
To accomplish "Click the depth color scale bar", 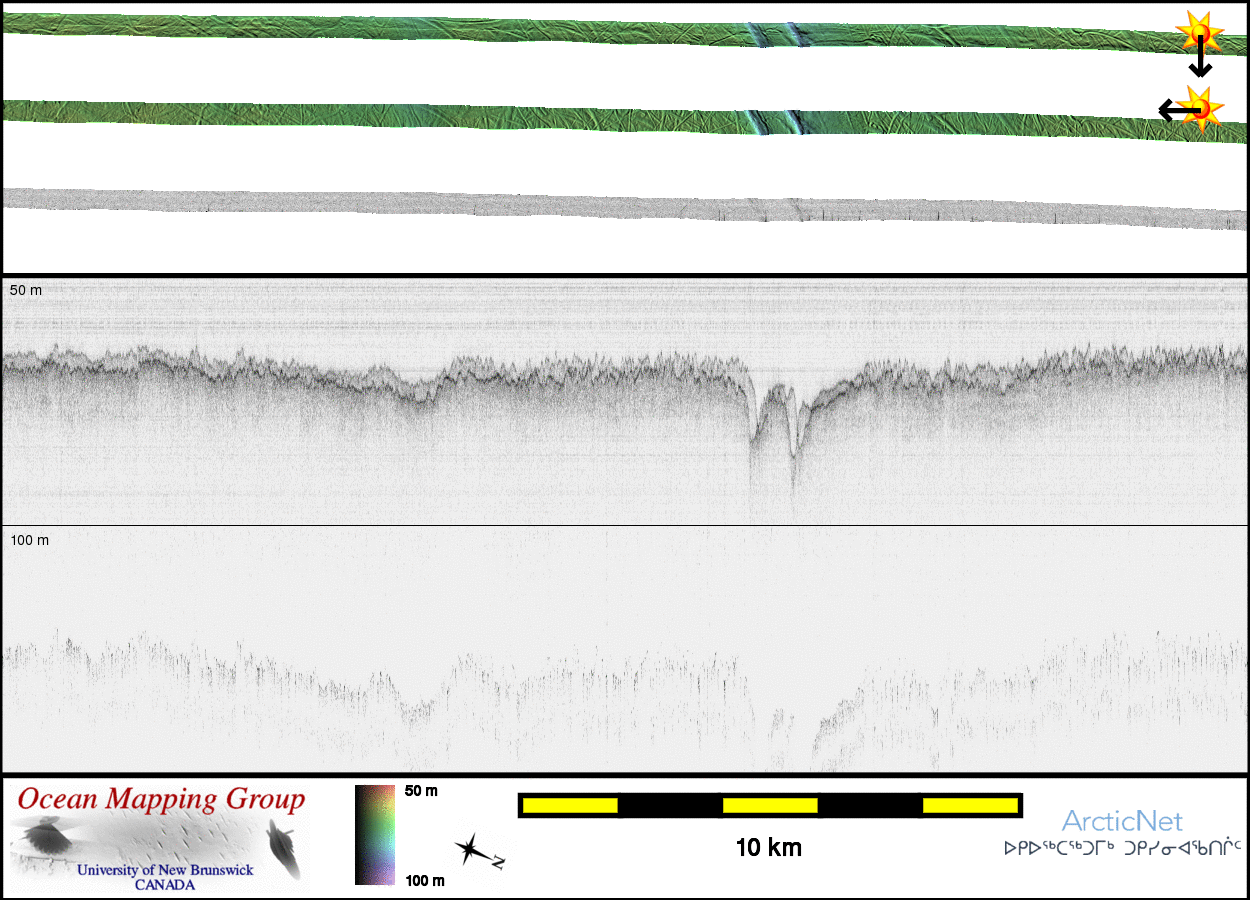I will pyautogui.click(x=374, y=835).
